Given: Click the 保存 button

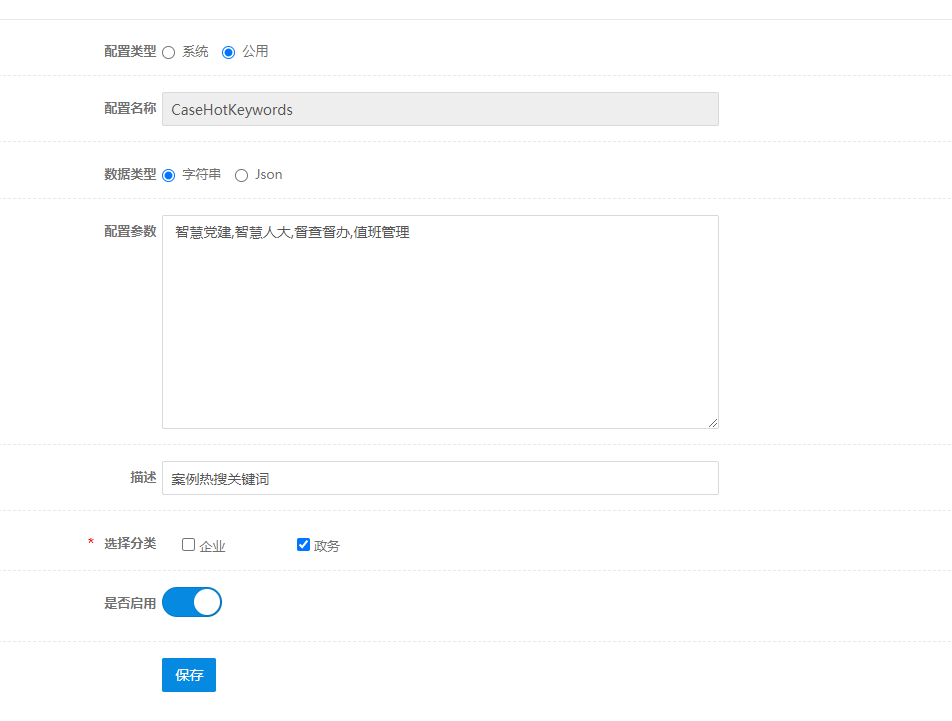Looking at the screenshot, I should pyautogui.click(x=189, y=675).
